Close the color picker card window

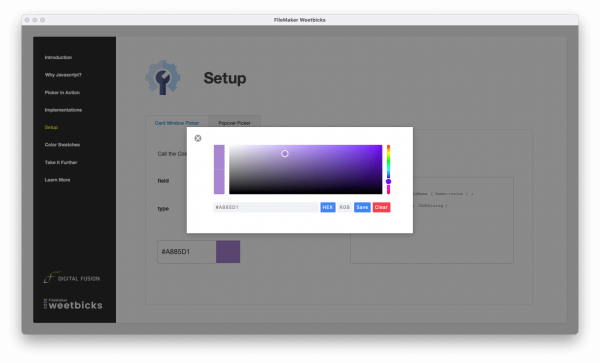coord(198,138)
